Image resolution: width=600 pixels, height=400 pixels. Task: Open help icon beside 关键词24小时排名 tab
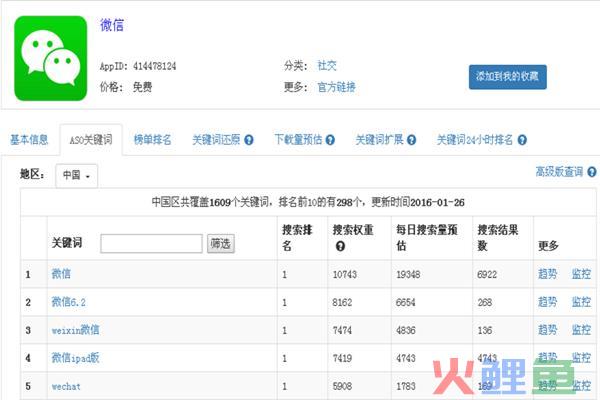pos(522,140)
